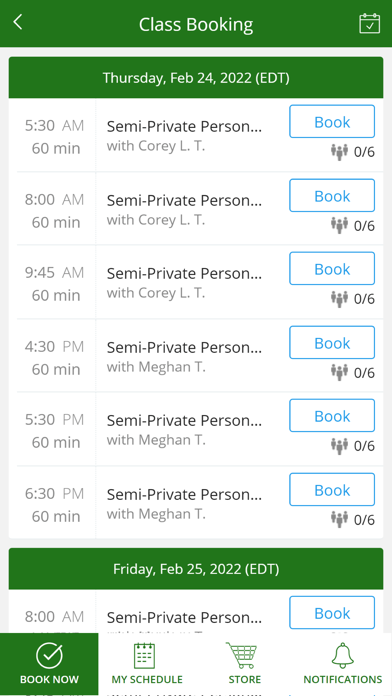
Task: Select the Friday, Feb 25, 2022 date header
Action: [196, 569]
